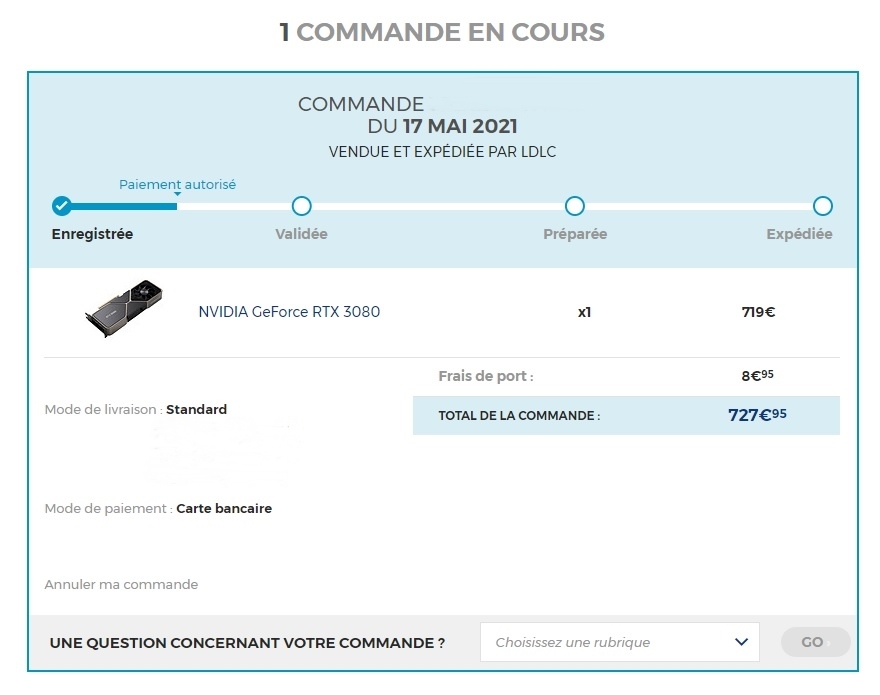Click the 1 COMMANDE EN COURS heading

coord(442,32)
